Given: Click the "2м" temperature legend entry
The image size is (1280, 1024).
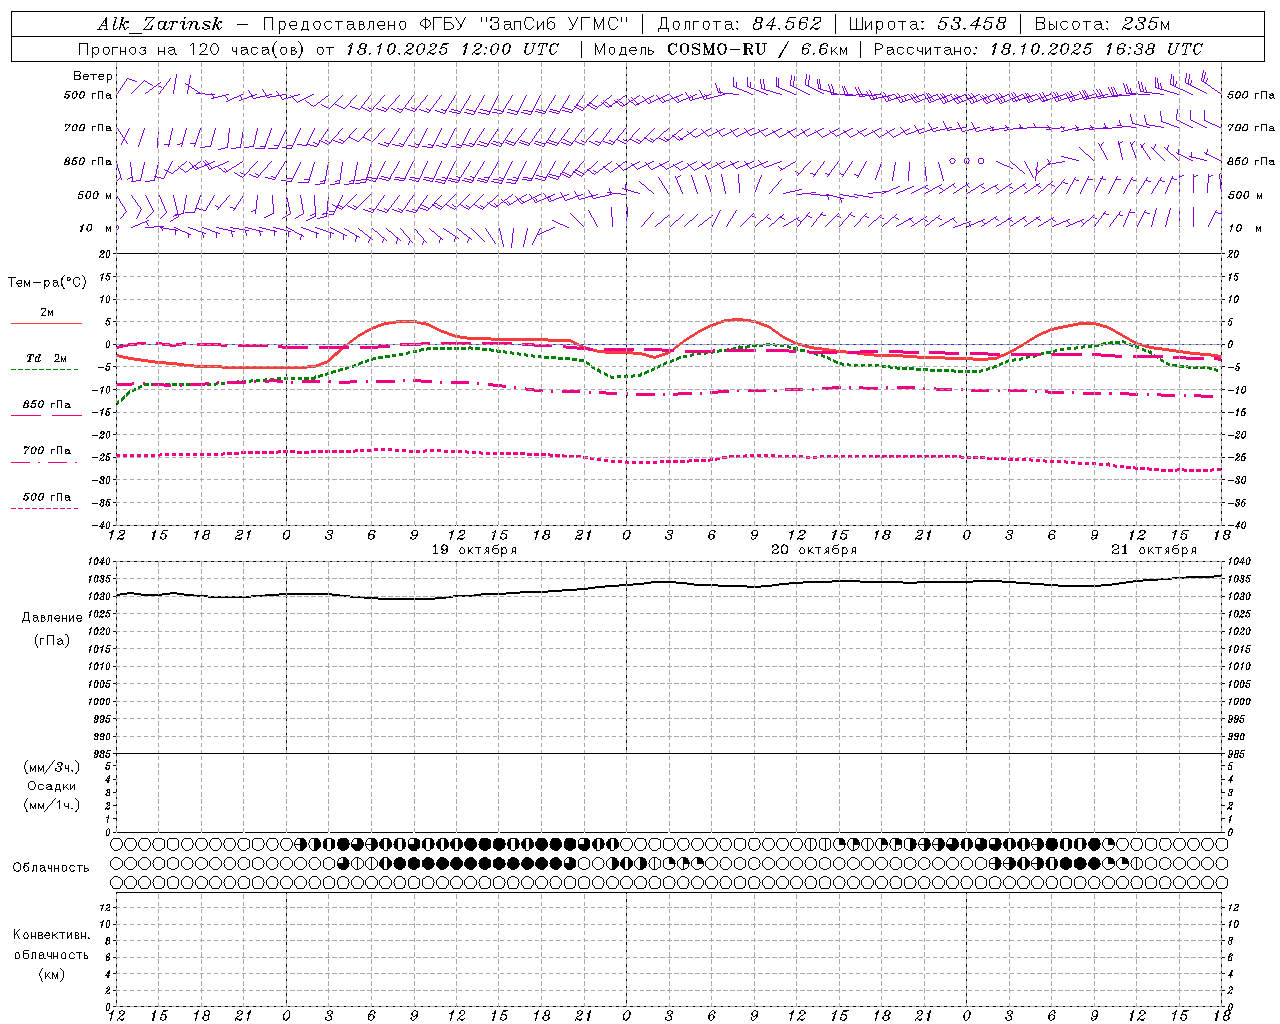Looking at the screenshot, I should 47,313.
